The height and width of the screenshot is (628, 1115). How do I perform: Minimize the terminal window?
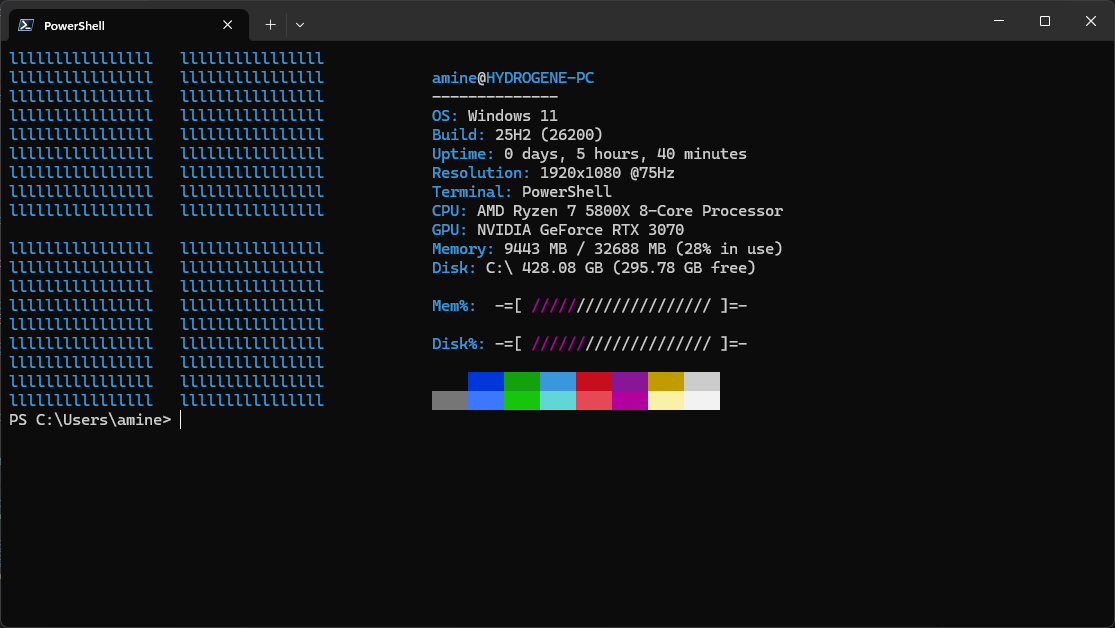pos(999,21)
